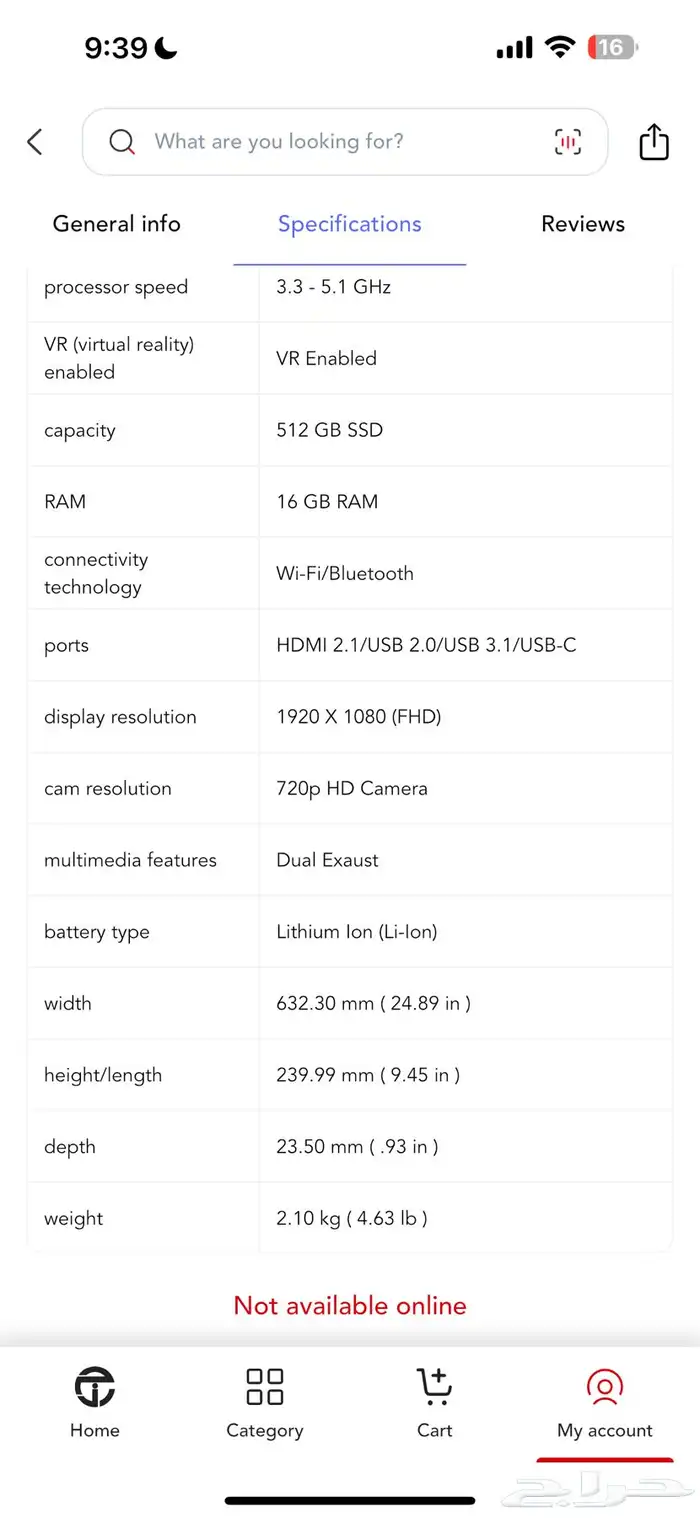Viewport: 700px width, 1518px height.
Task: Tap the share icon
Action: tap(654, 142)
